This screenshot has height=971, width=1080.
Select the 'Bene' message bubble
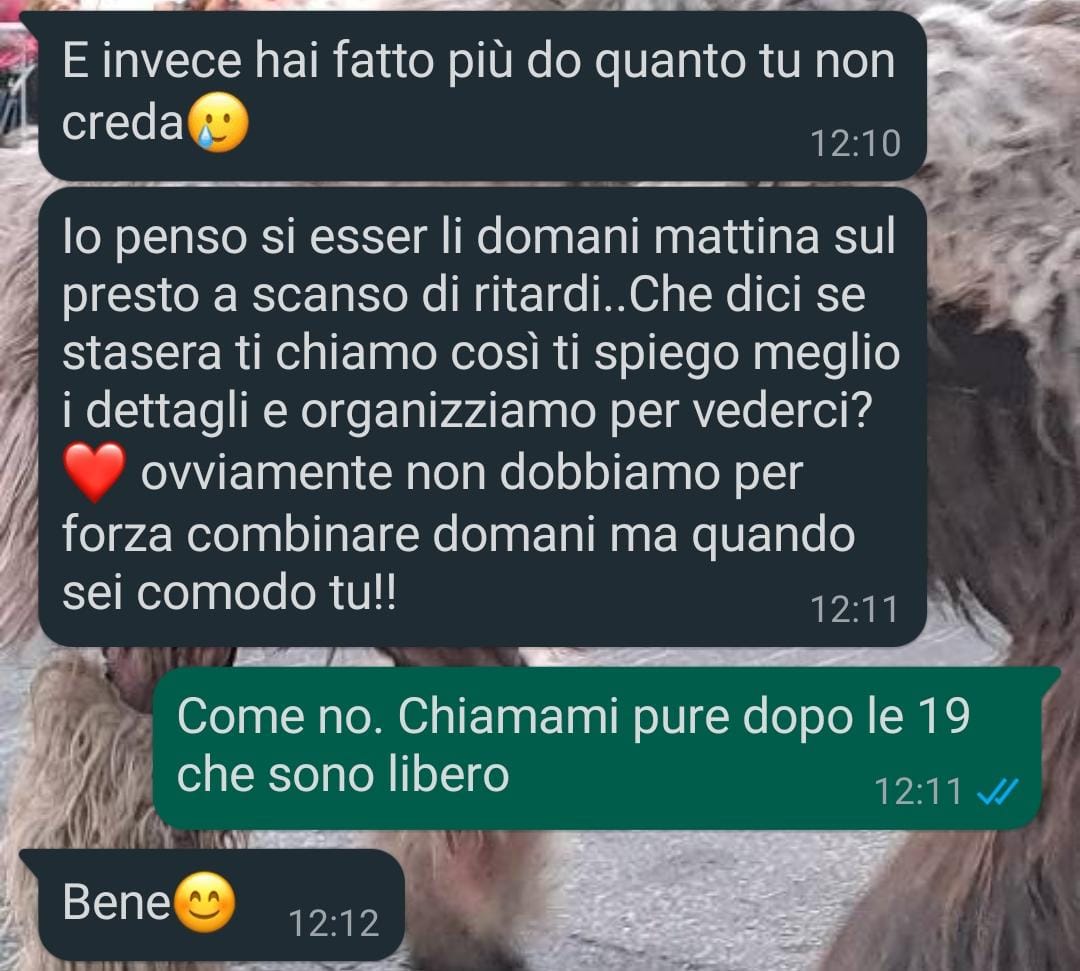[x=220, y=904]
